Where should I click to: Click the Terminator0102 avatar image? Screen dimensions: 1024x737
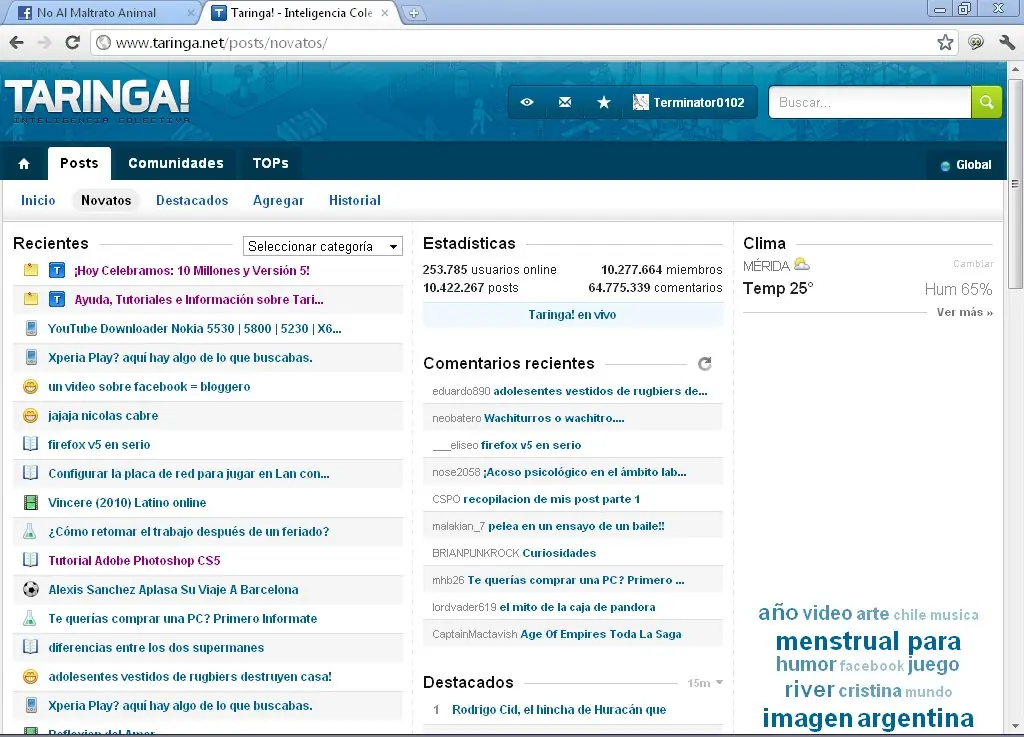[x=641, y=102]
